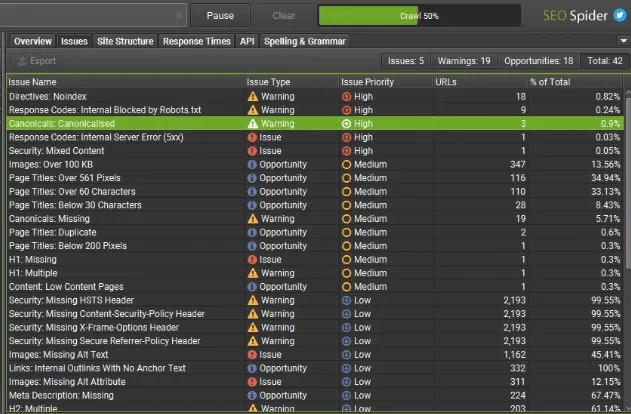The height and width of the screenshot is (414, 631).
Task: Click high priority icon for Security: Mixed Content
Action: point(346,151)
